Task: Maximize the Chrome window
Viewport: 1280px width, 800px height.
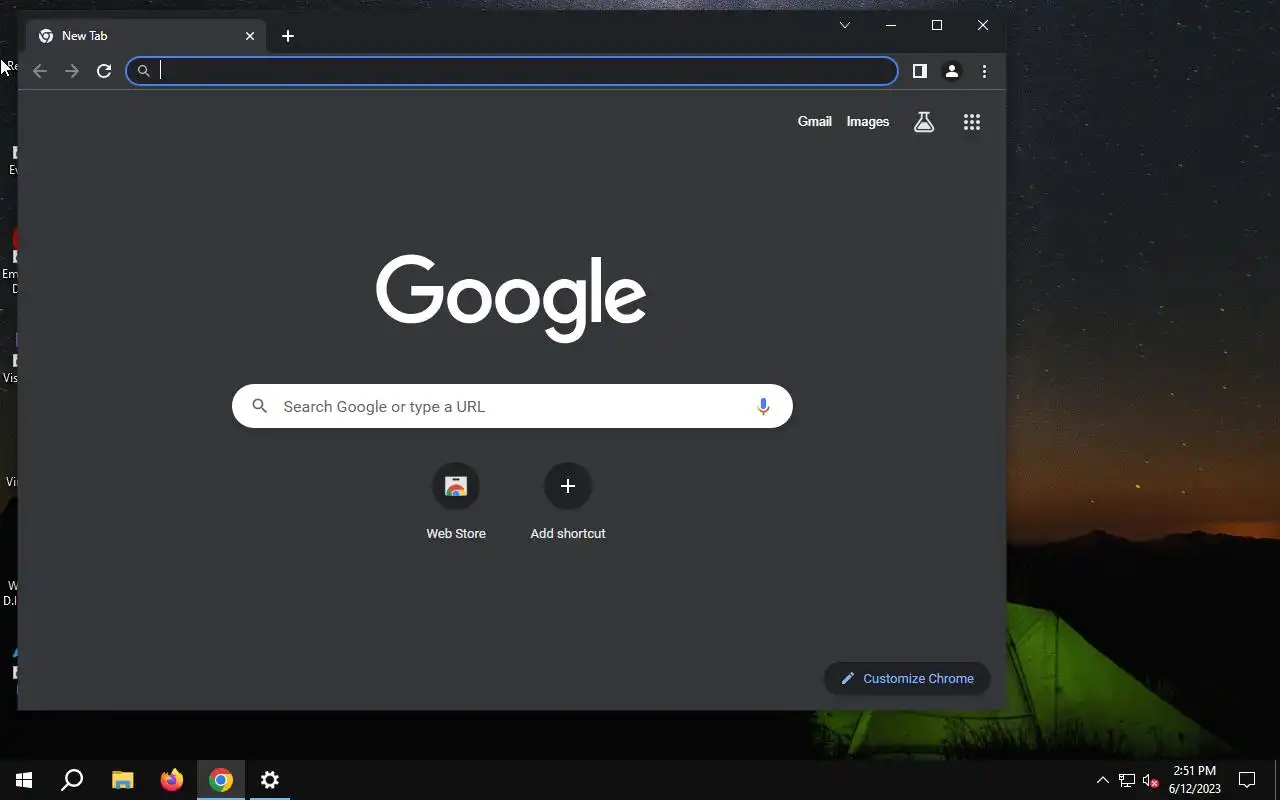Action: pos(937,25)
